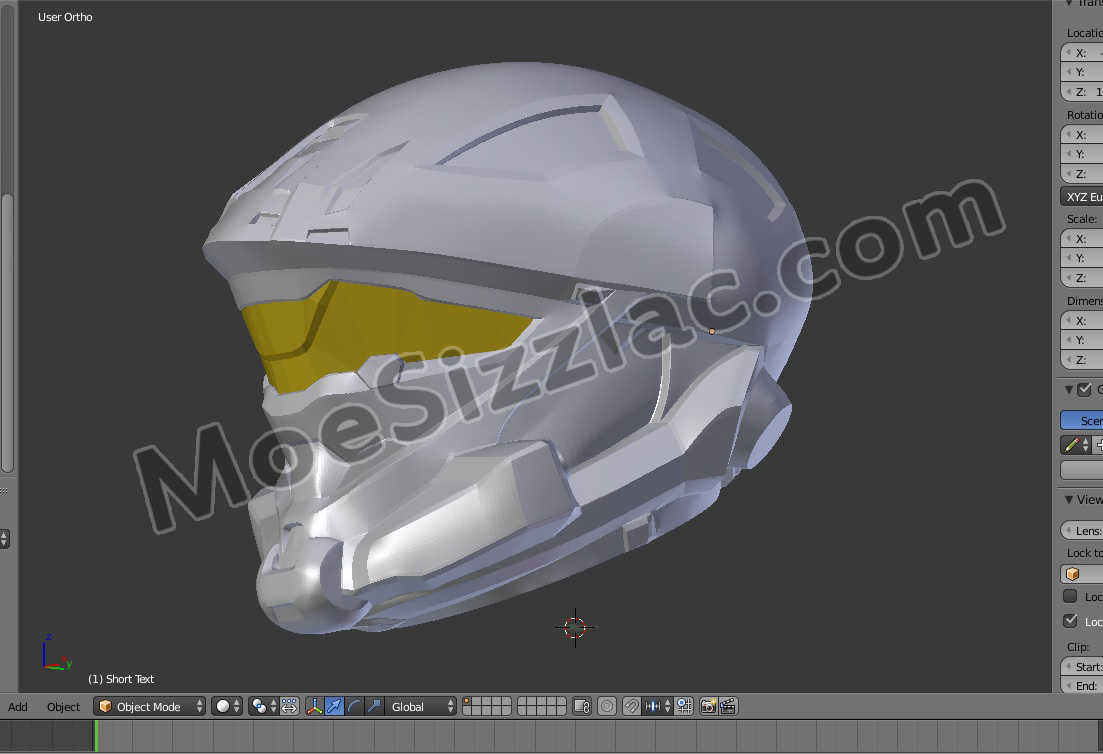Disable the checked Lock checkbox in View panel
Image resolution: width=1103 pixels, height=754 pixels.
click(1070, 620)
